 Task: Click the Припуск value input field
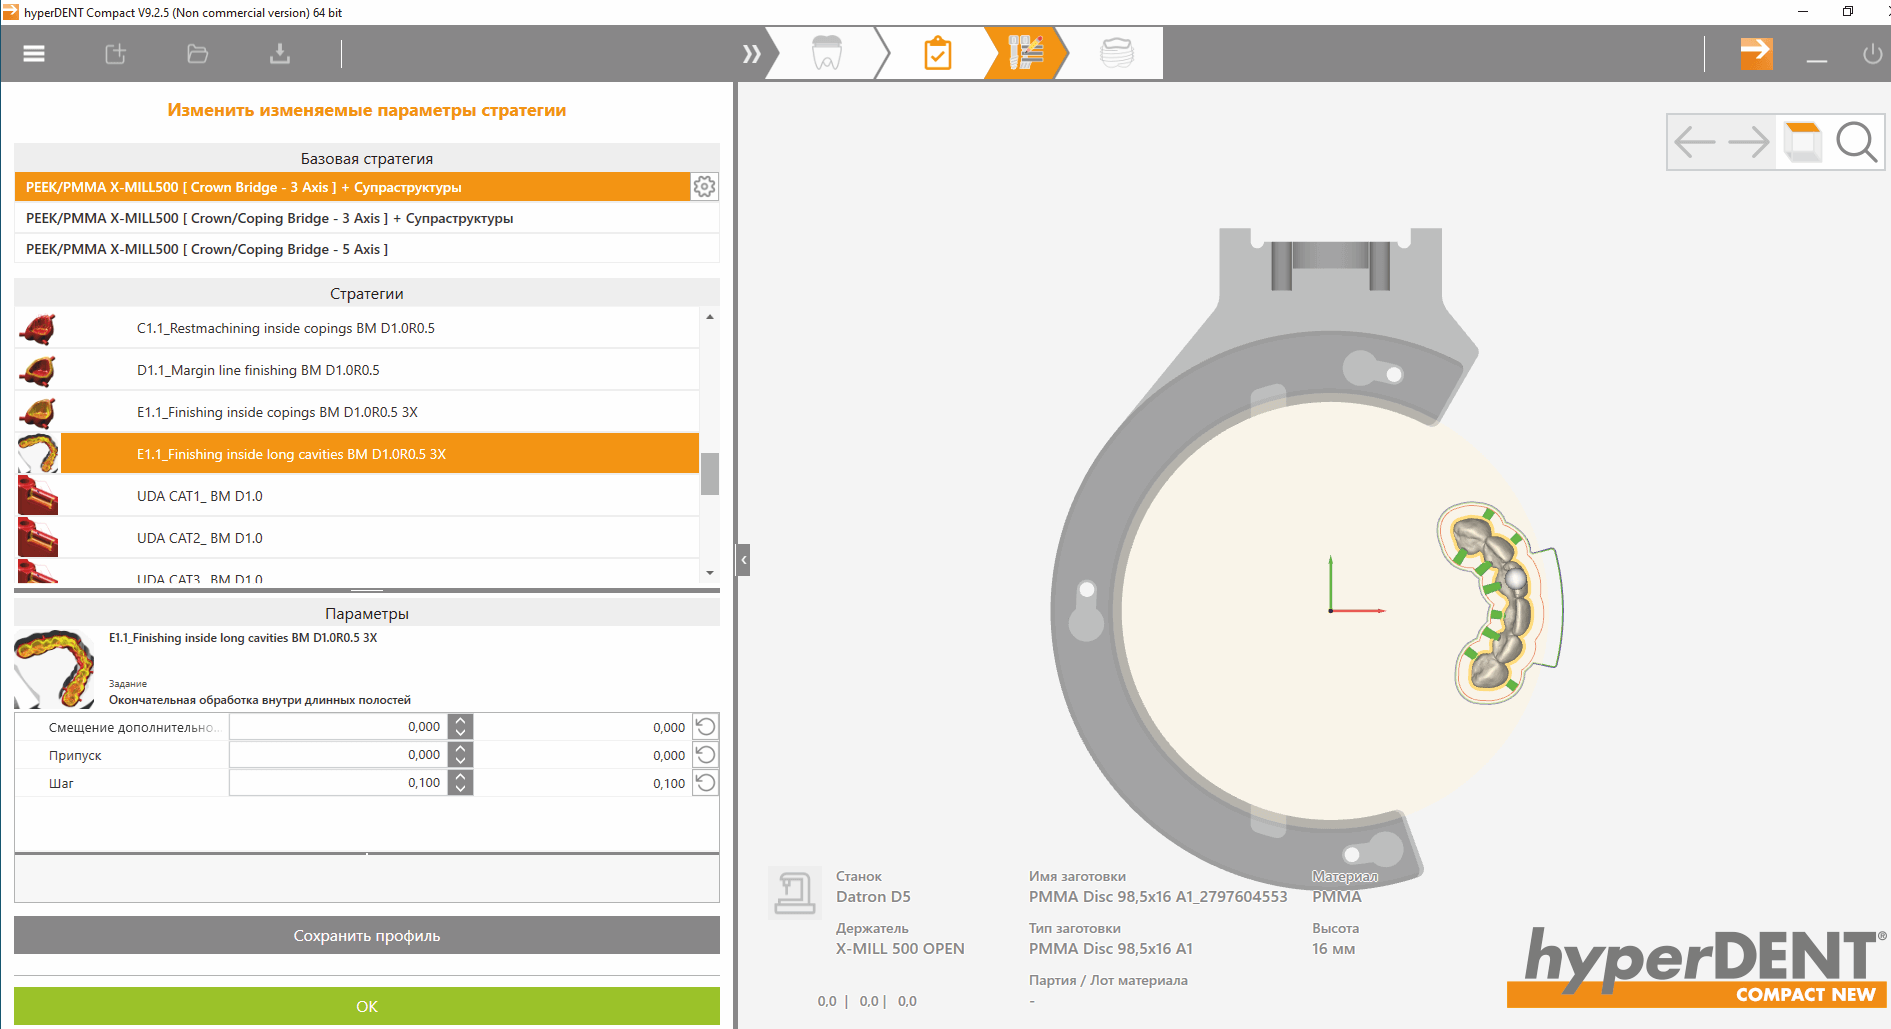click(339, 755)
